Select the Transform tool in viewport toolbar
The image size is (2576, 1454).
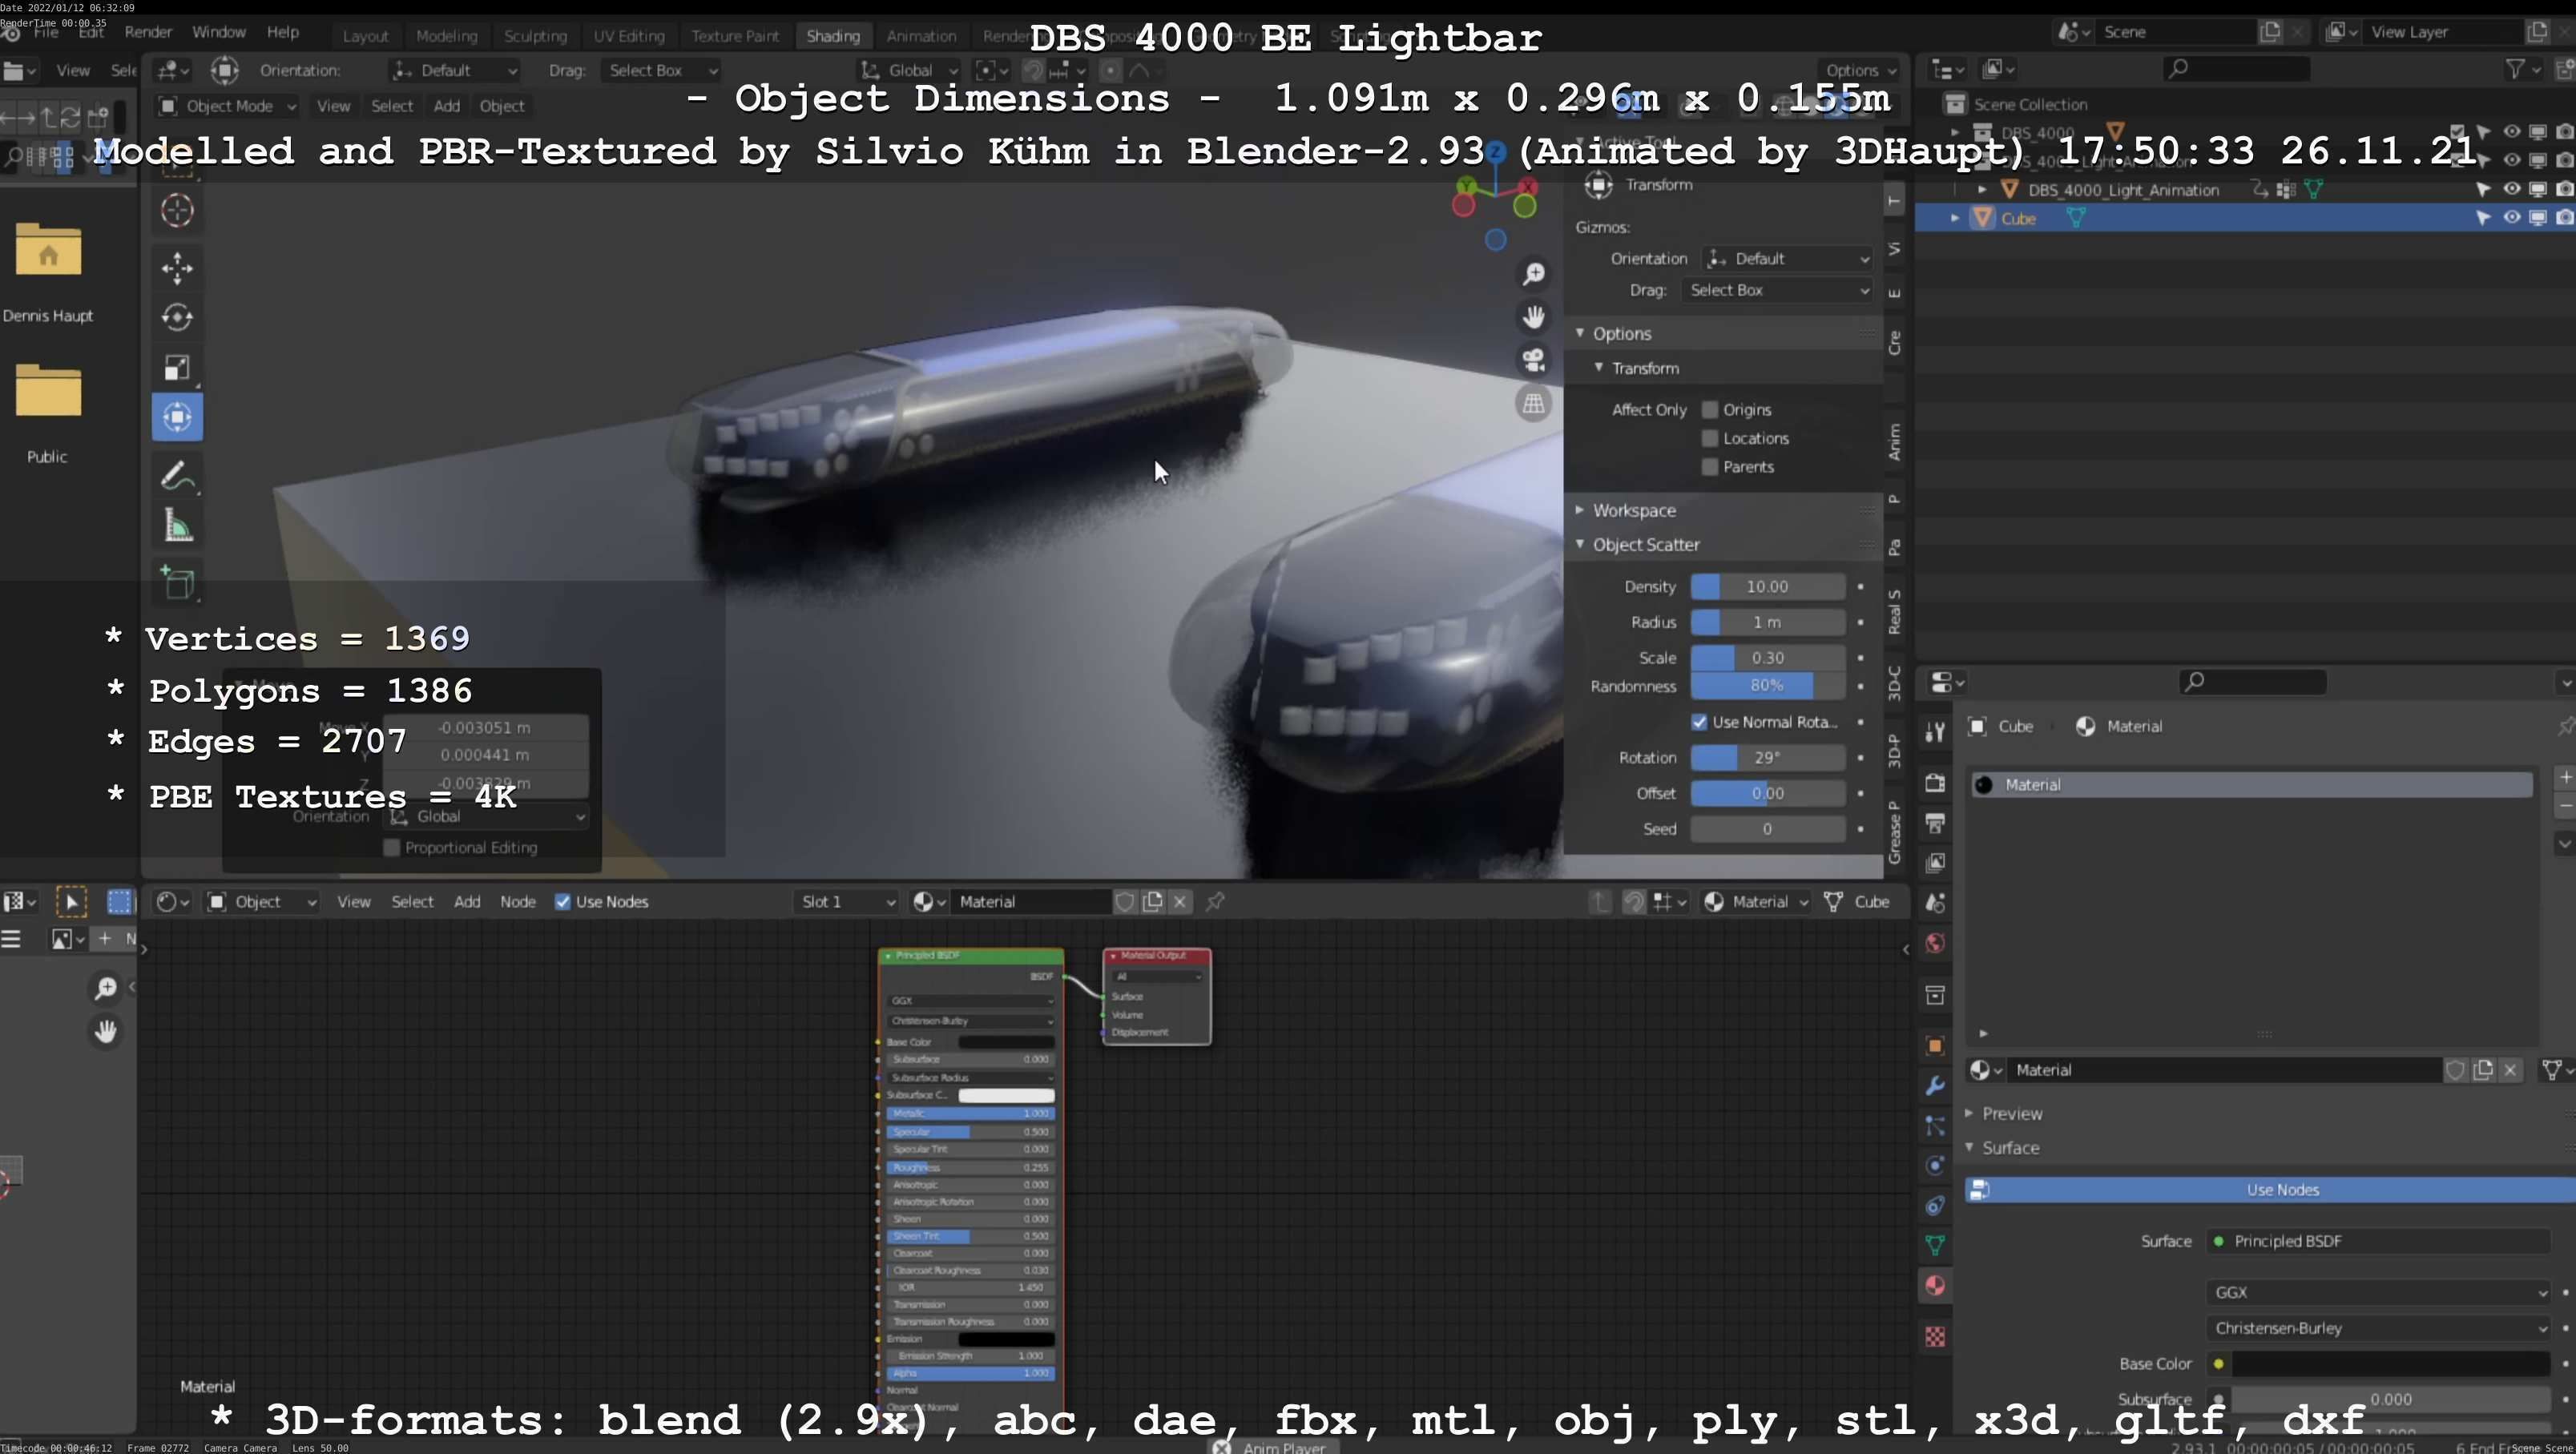(177, 417)
